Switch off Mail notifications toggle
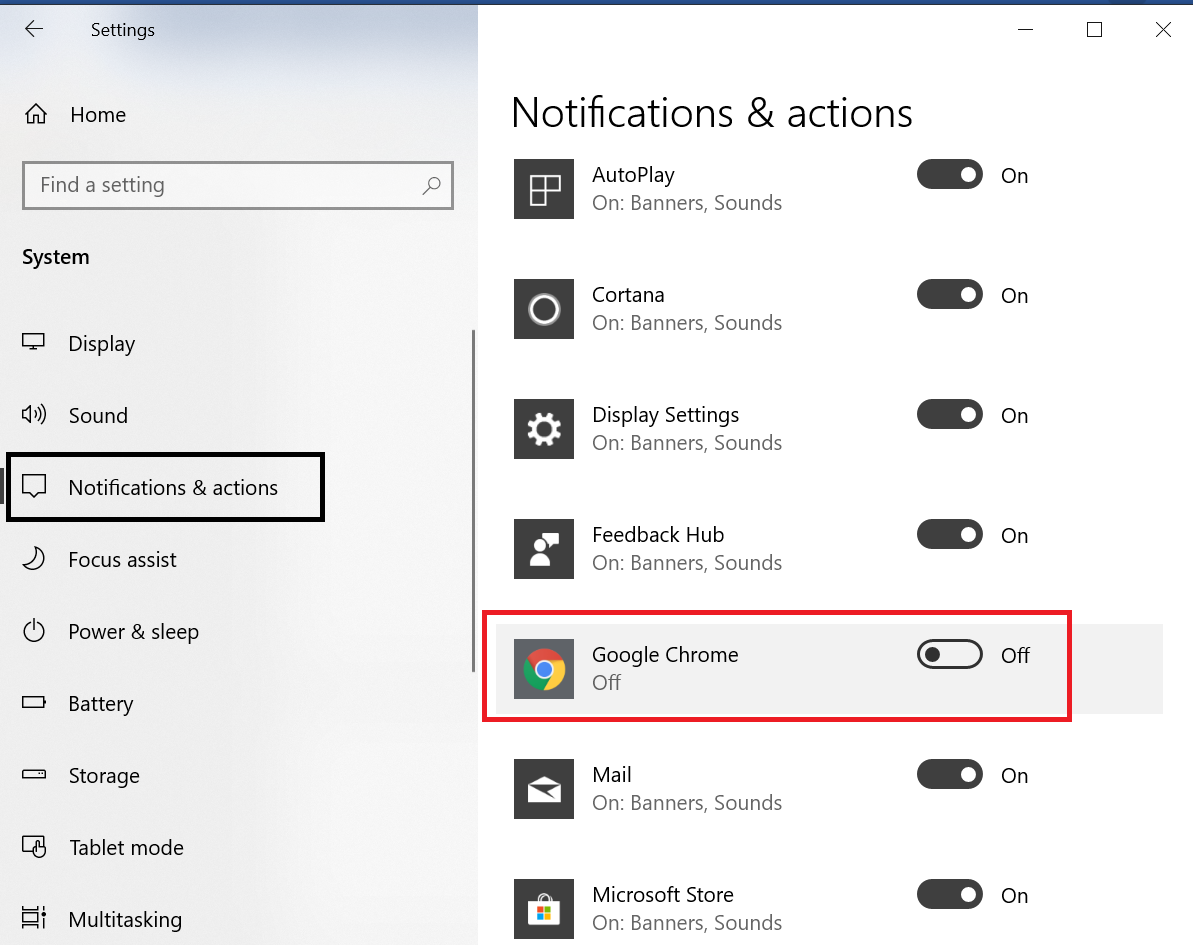 tap(949, 775)
